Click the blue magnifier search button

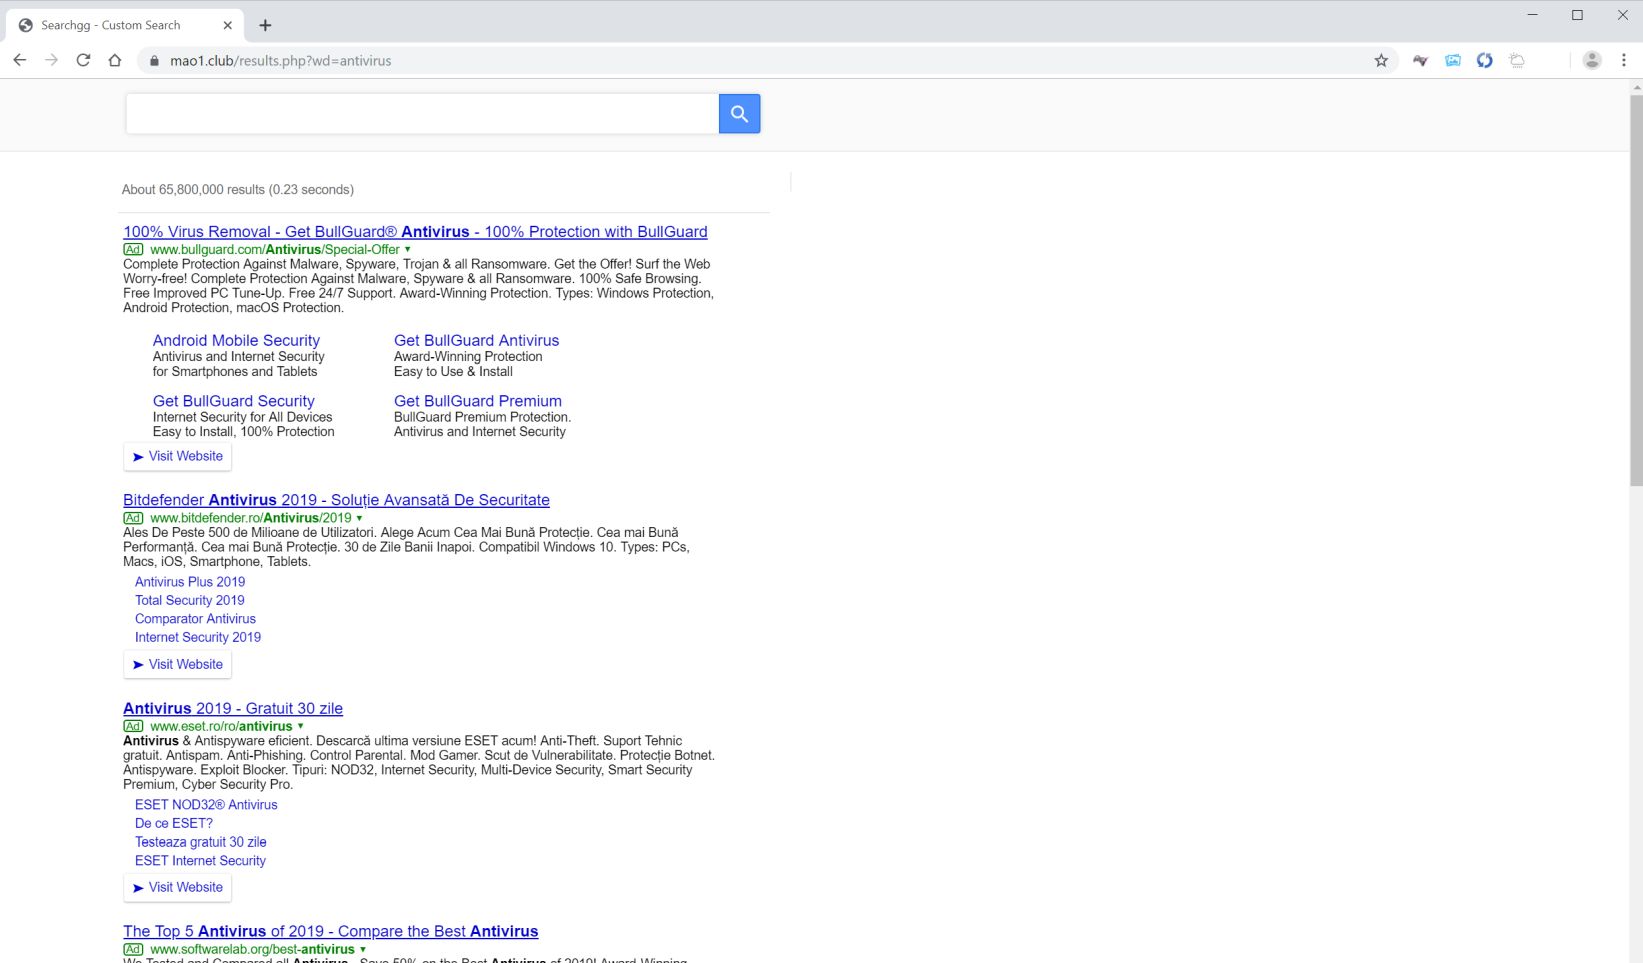(x=739, y=113)
